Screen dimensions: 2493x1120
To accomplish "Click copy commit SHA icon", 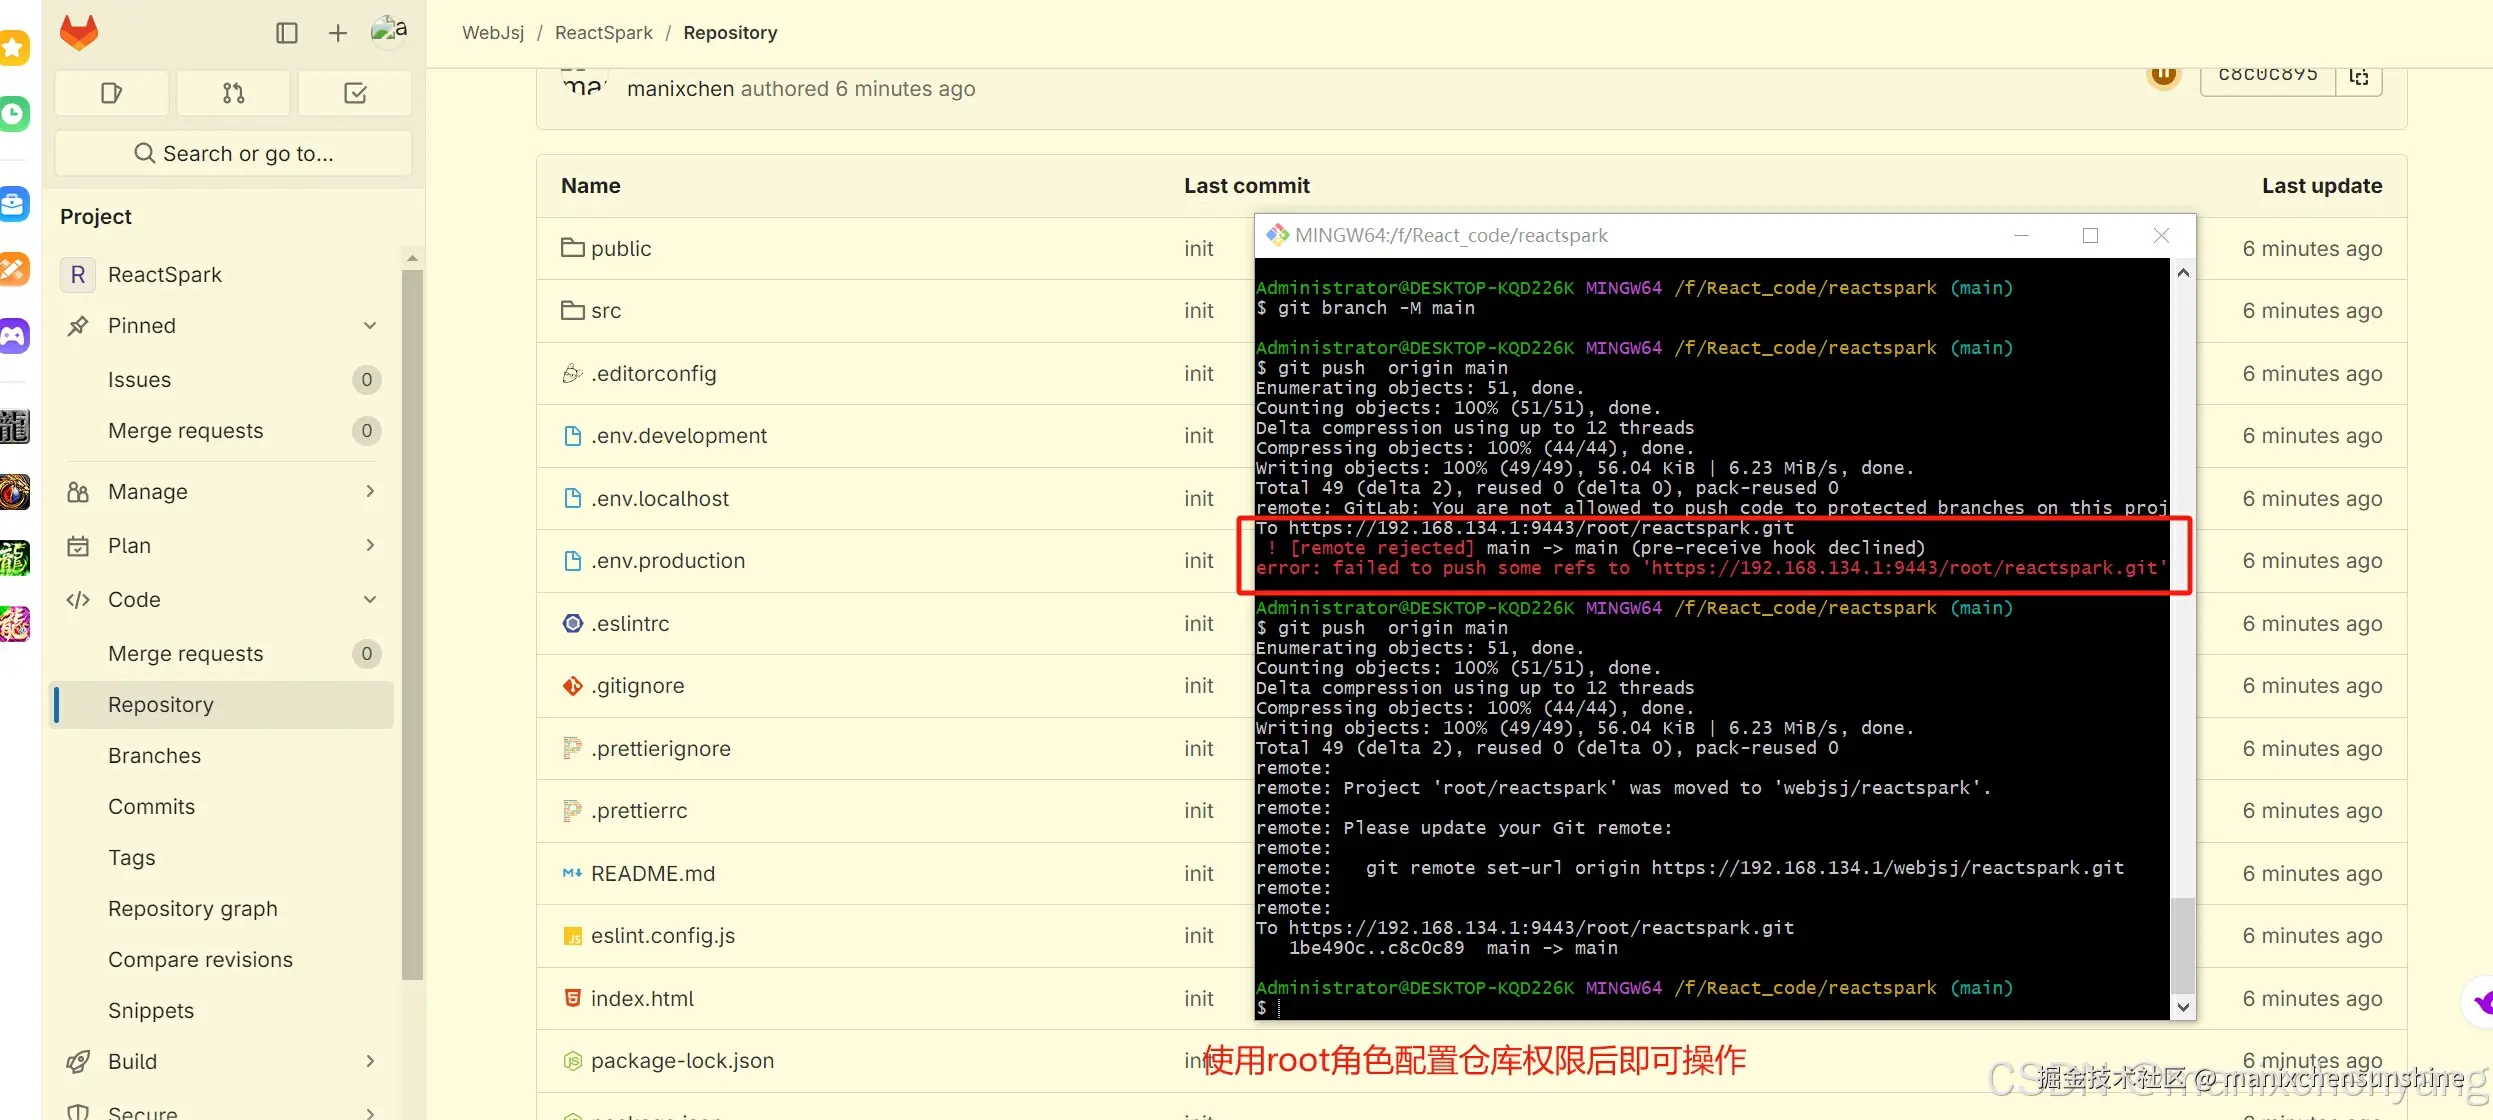I will pyautogui.click(x=2359, y=77).
